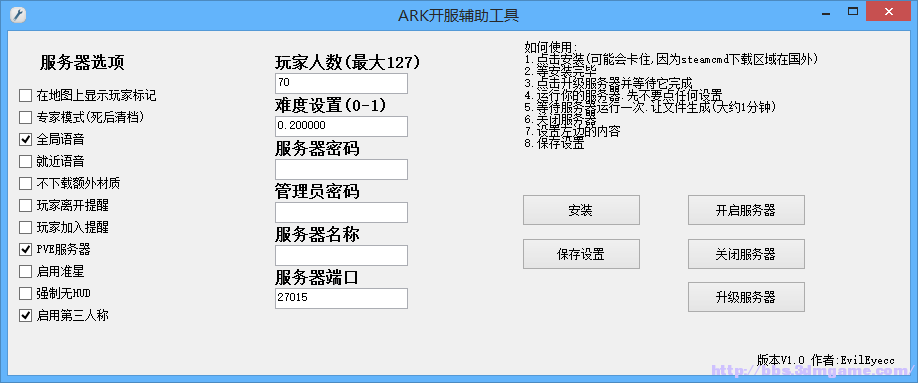Click the 服务器密码 input box
The image size is (918, 383).
pos(341,169)
